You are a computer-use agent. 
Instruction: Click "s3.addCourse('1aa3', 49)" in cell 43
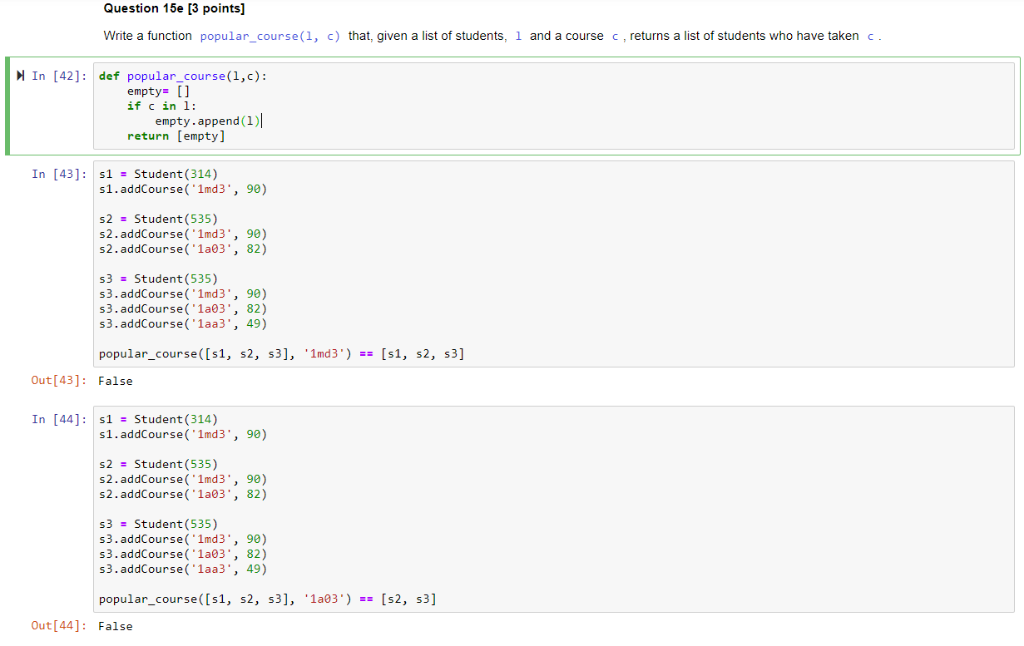(x=183, y=323)
